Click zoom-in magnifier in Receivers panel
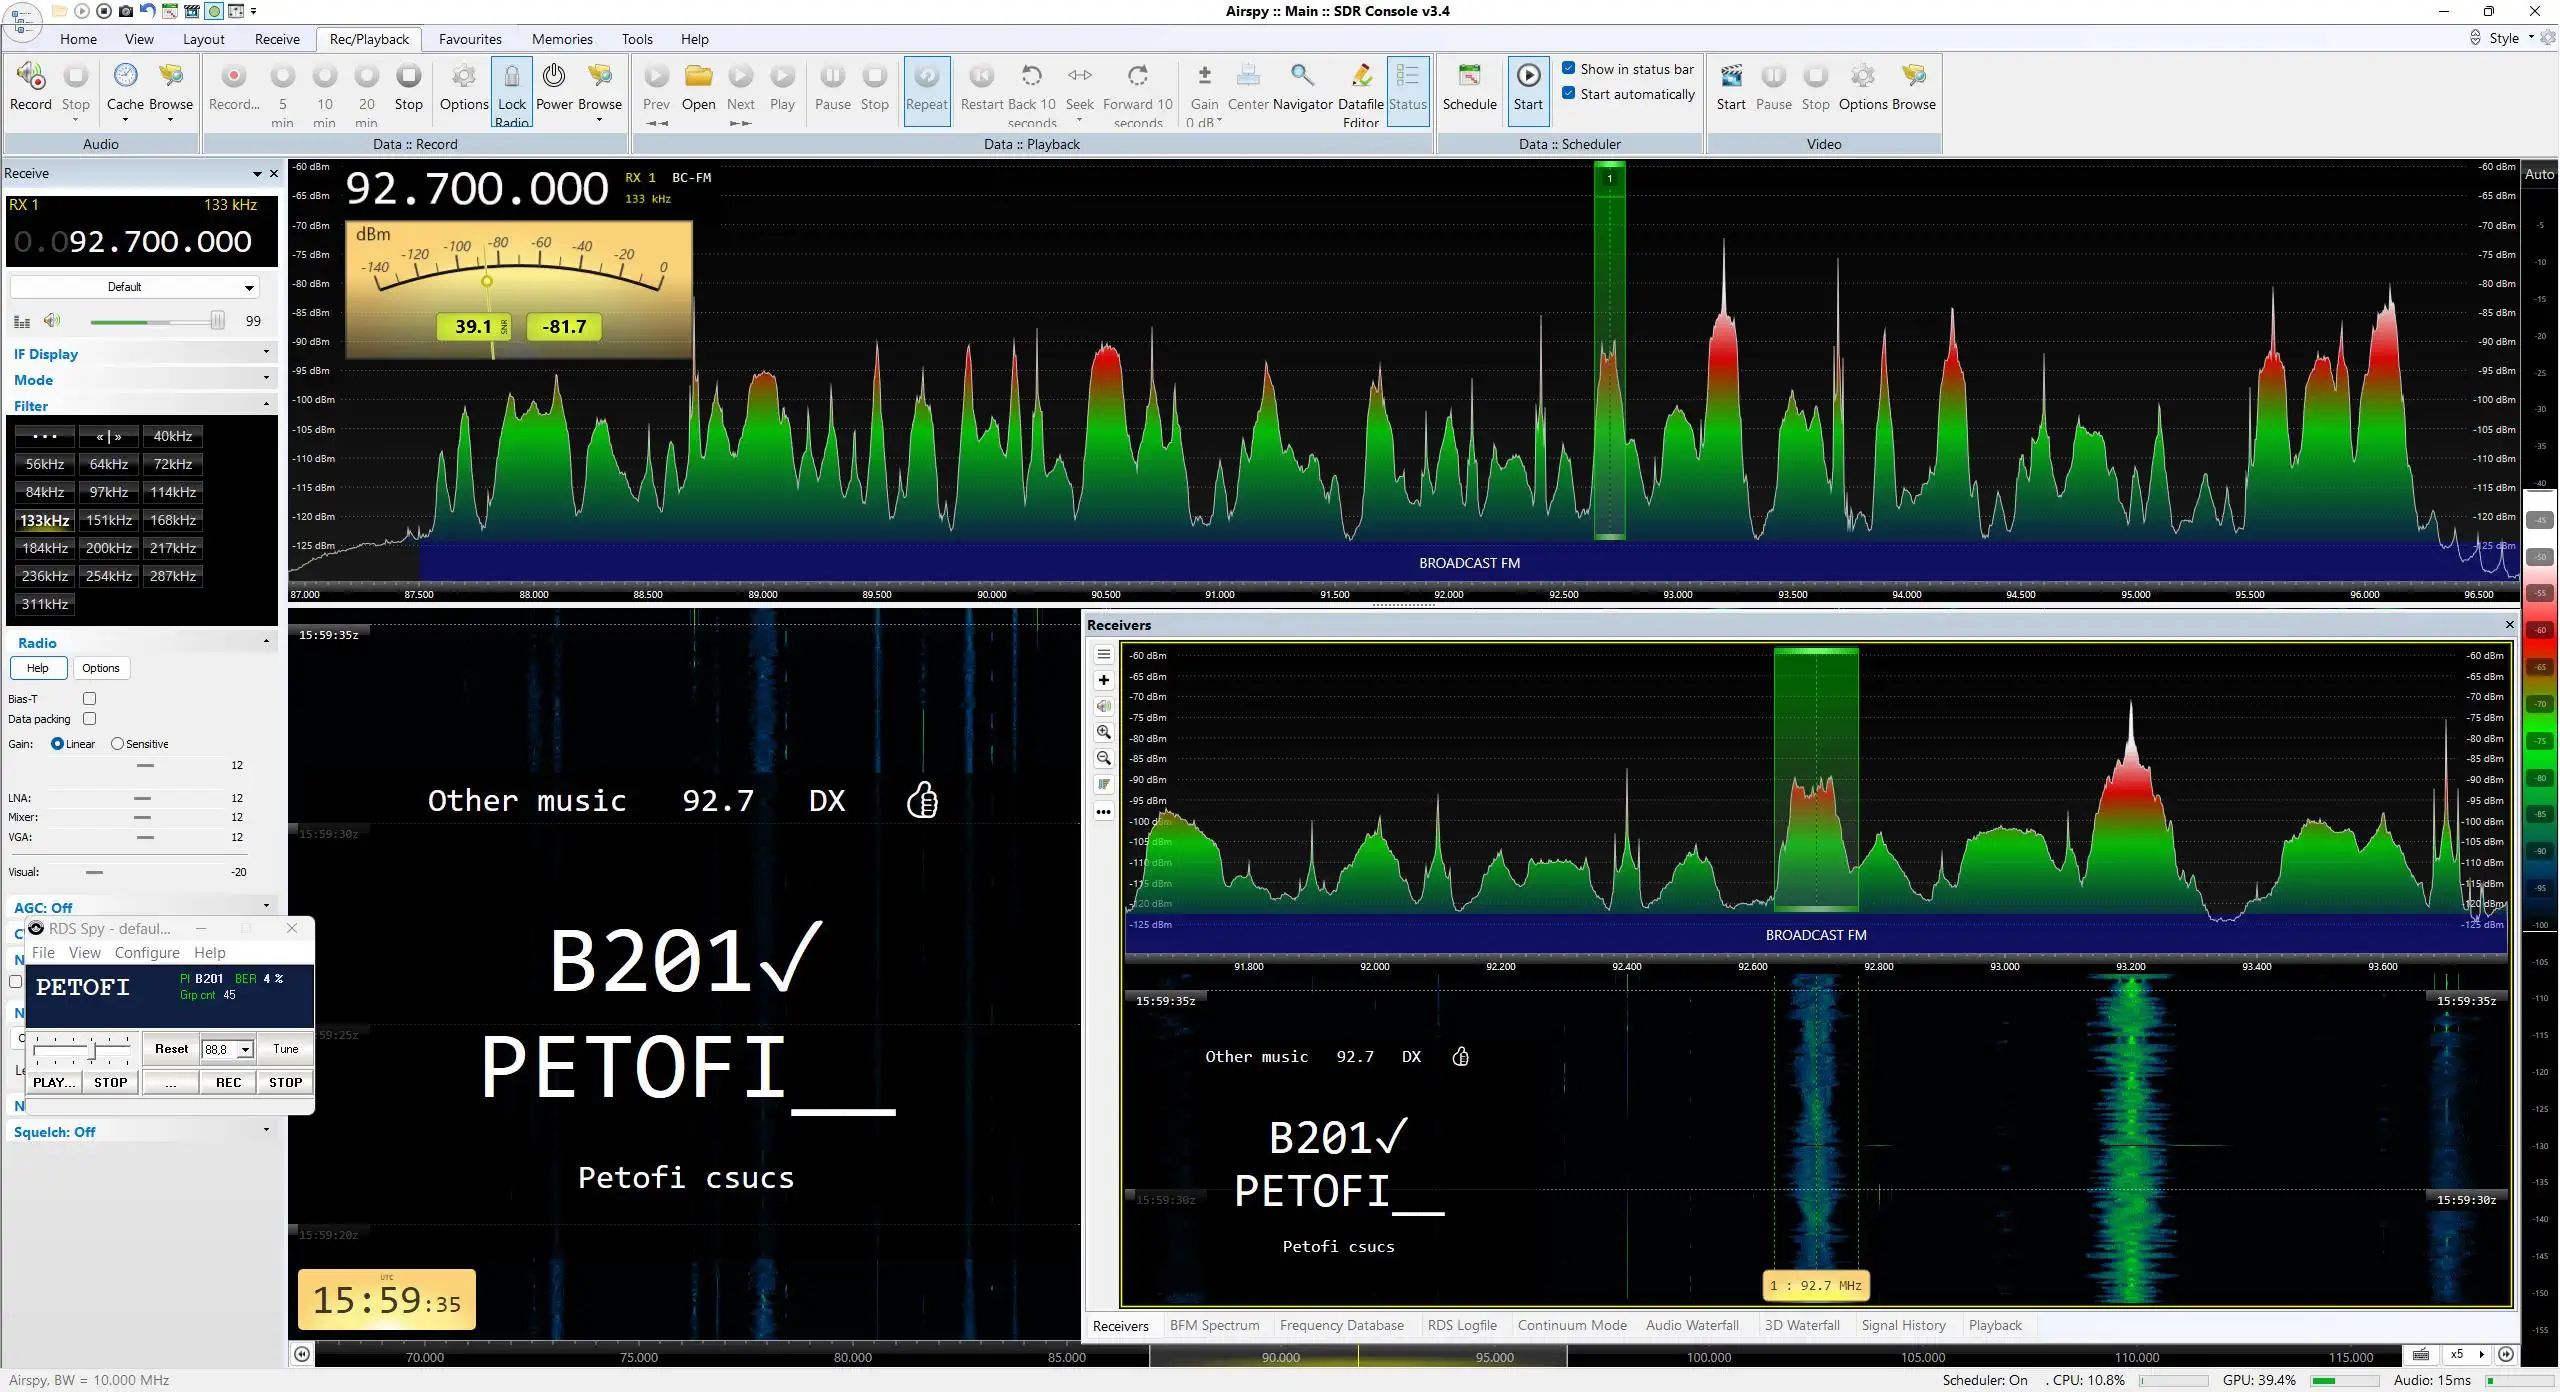Screen dimensions: 2560x1392 [x=1103, y=732]
